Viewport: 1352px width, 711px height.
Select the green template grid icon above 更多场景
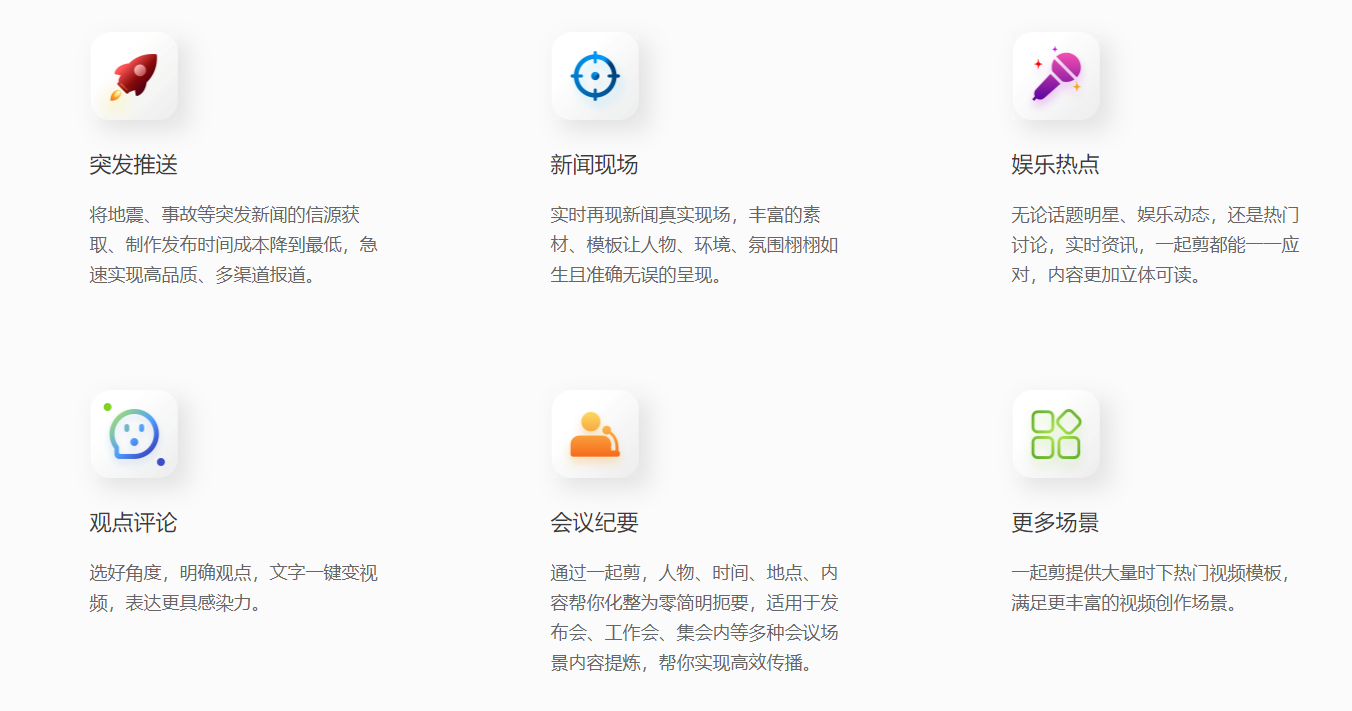[x=1056, y=434]
